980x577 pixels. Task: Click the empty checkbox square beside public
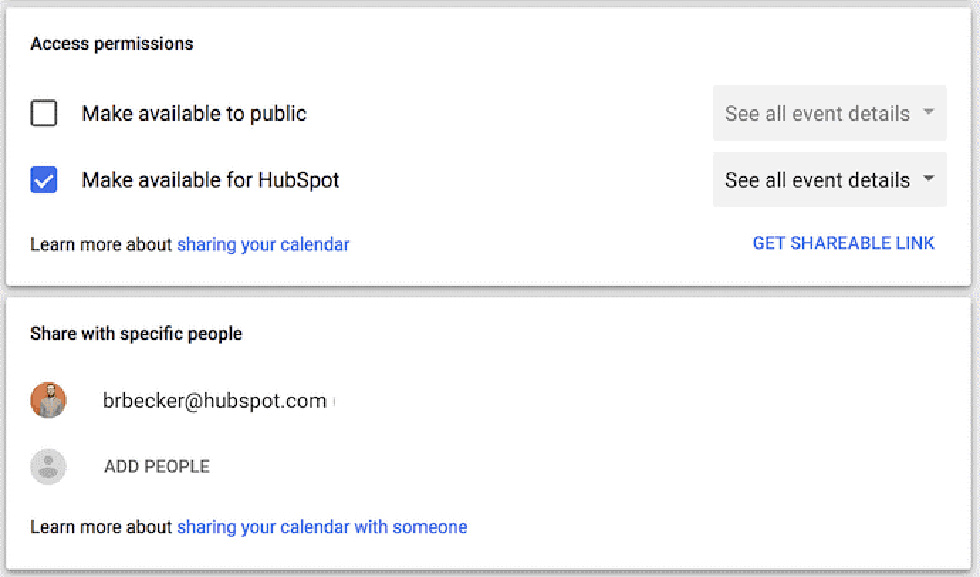[x=44, y=114]
